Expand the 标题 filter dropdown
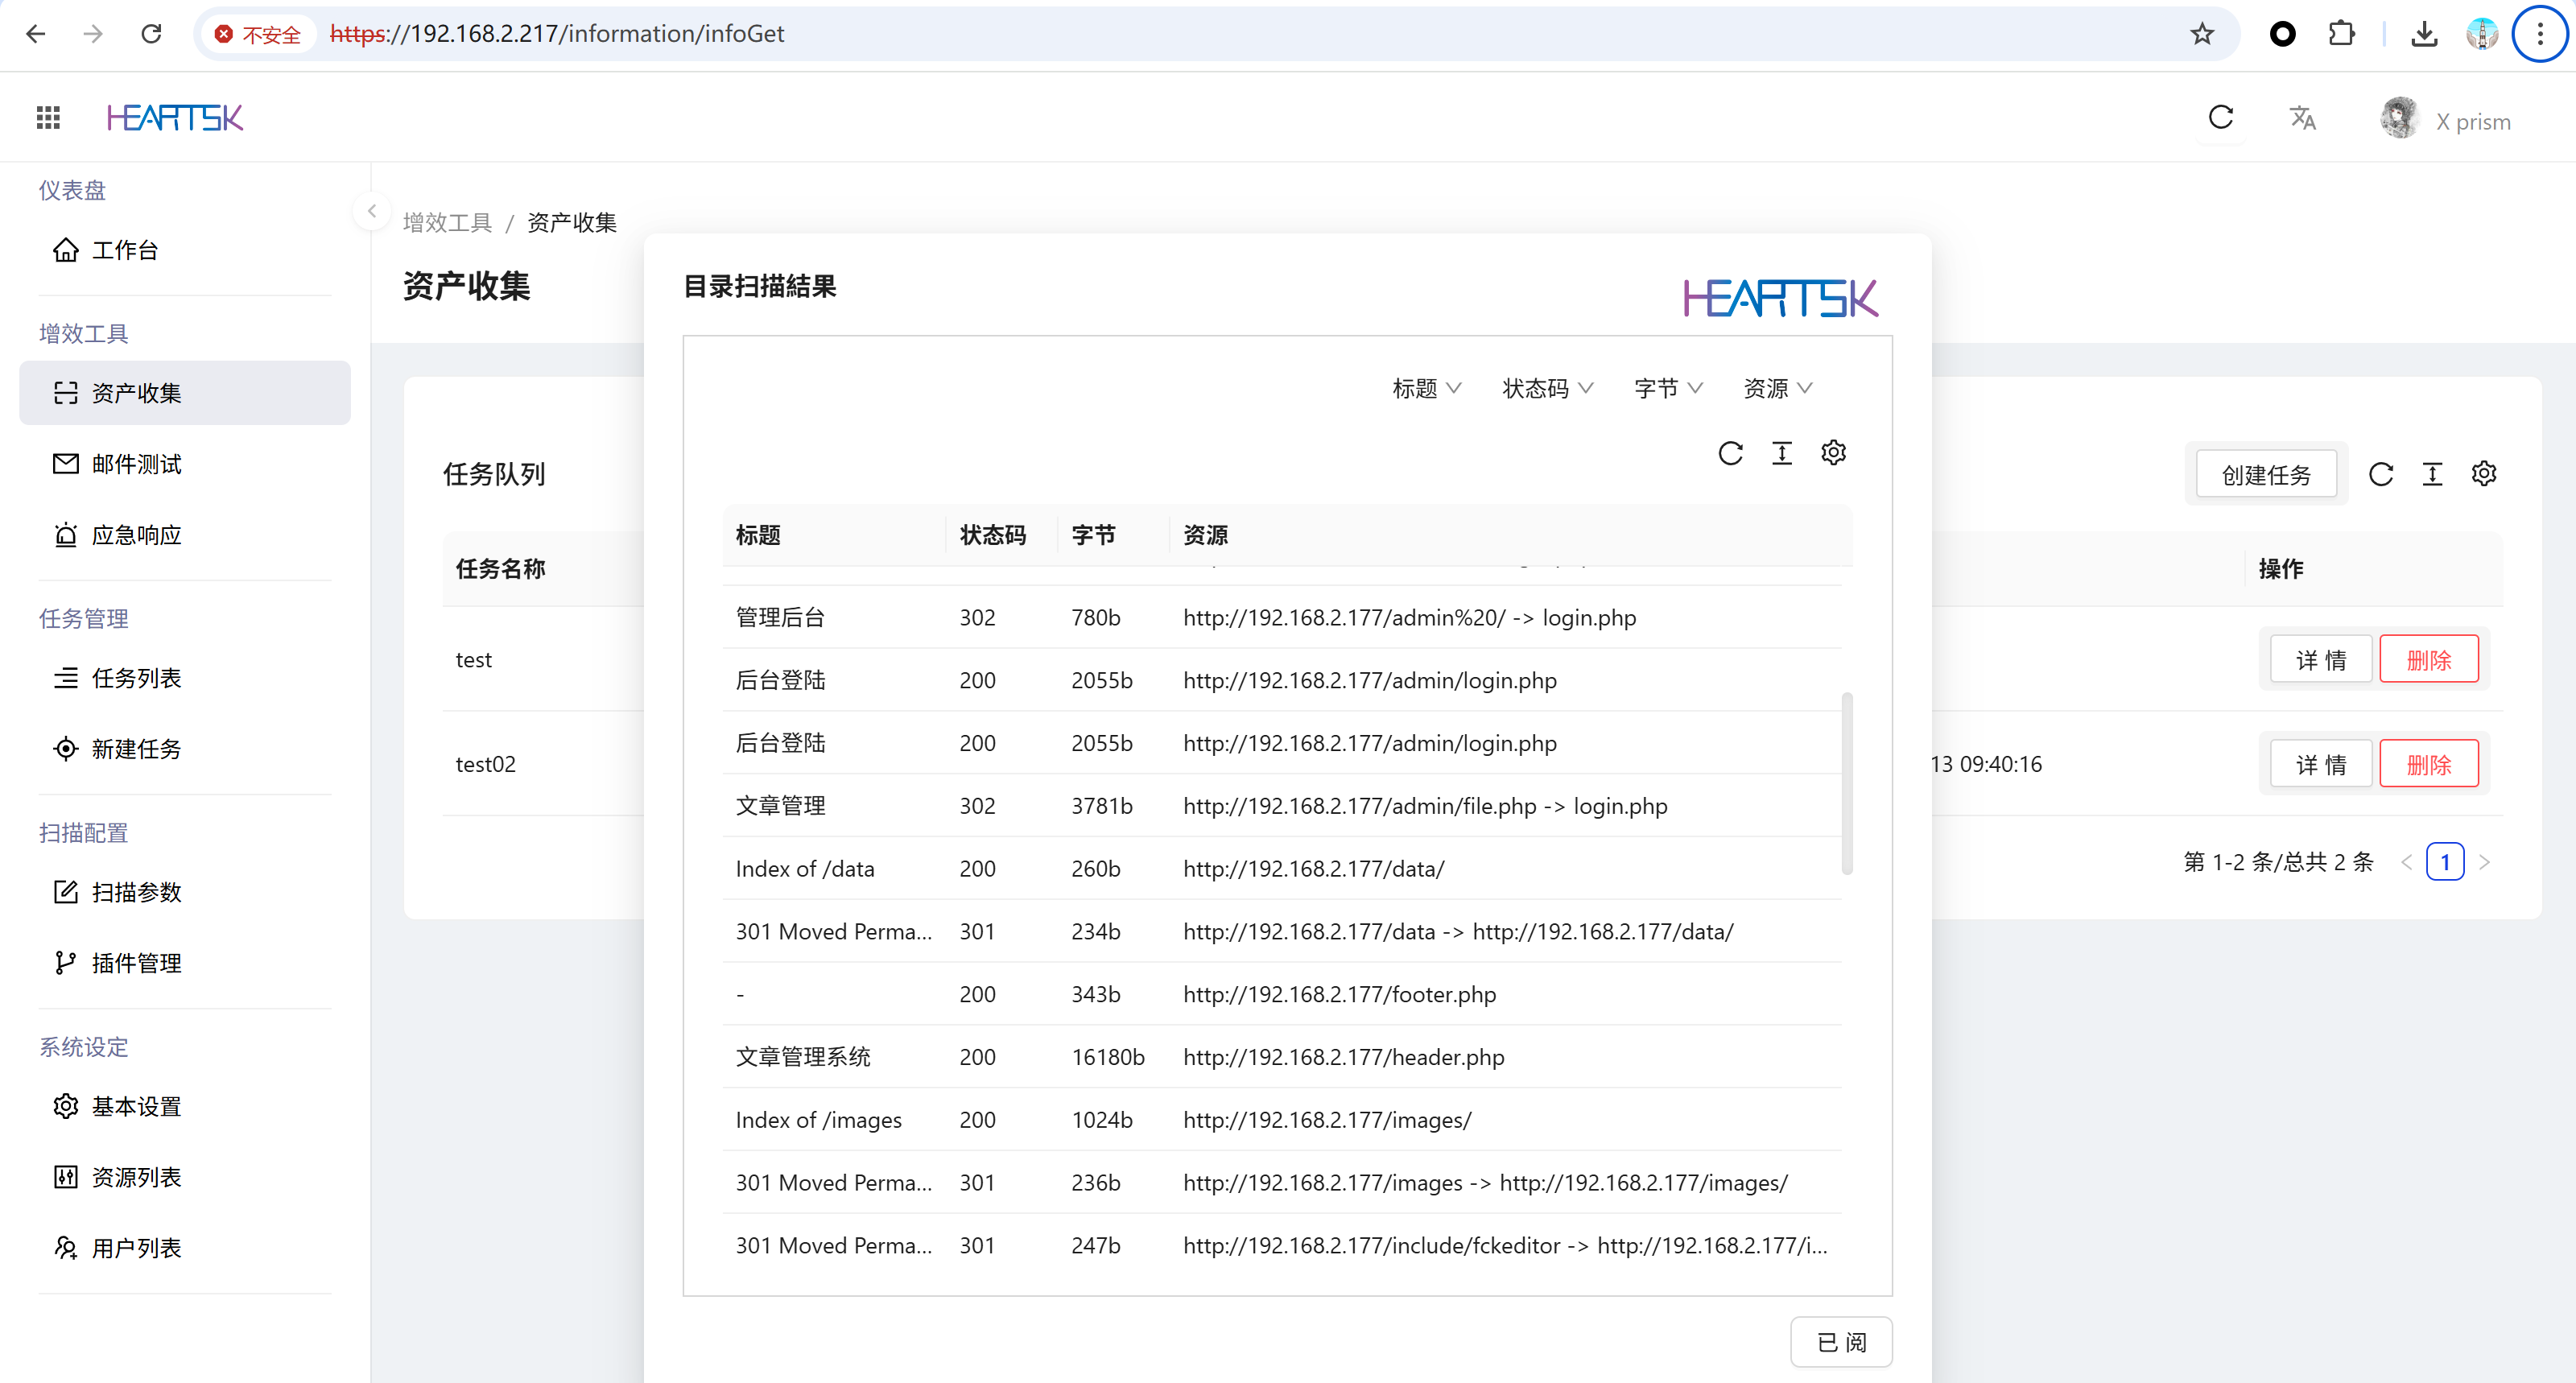The height and width of the screenshot is (1383, 2576). [x=1426, y=388]
